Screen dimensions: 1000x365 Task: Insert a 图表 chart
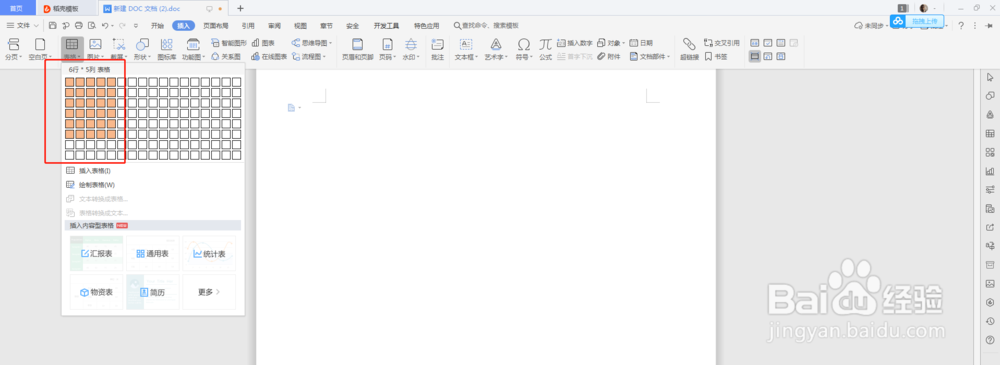(x=263, y=43)
